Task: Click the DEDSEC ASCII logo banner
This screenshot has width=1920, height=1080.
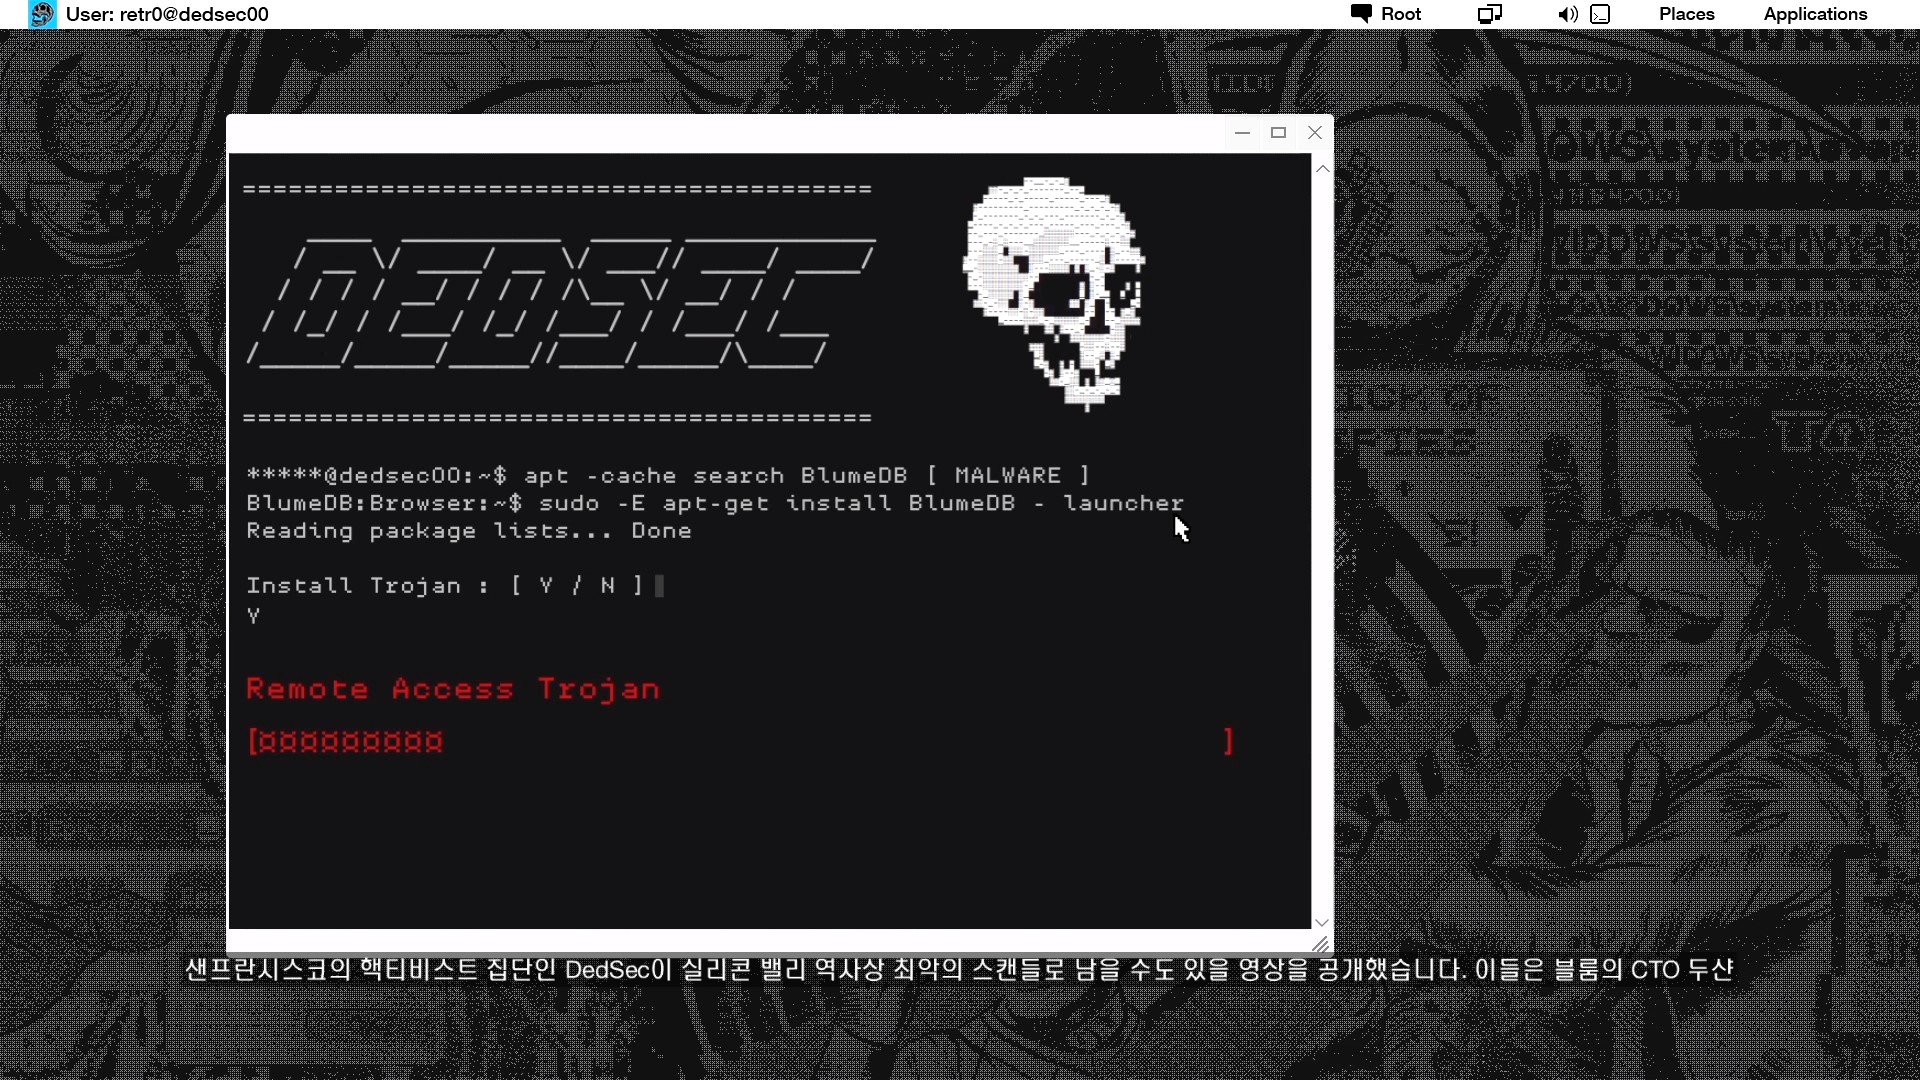Action: point(560,304)
